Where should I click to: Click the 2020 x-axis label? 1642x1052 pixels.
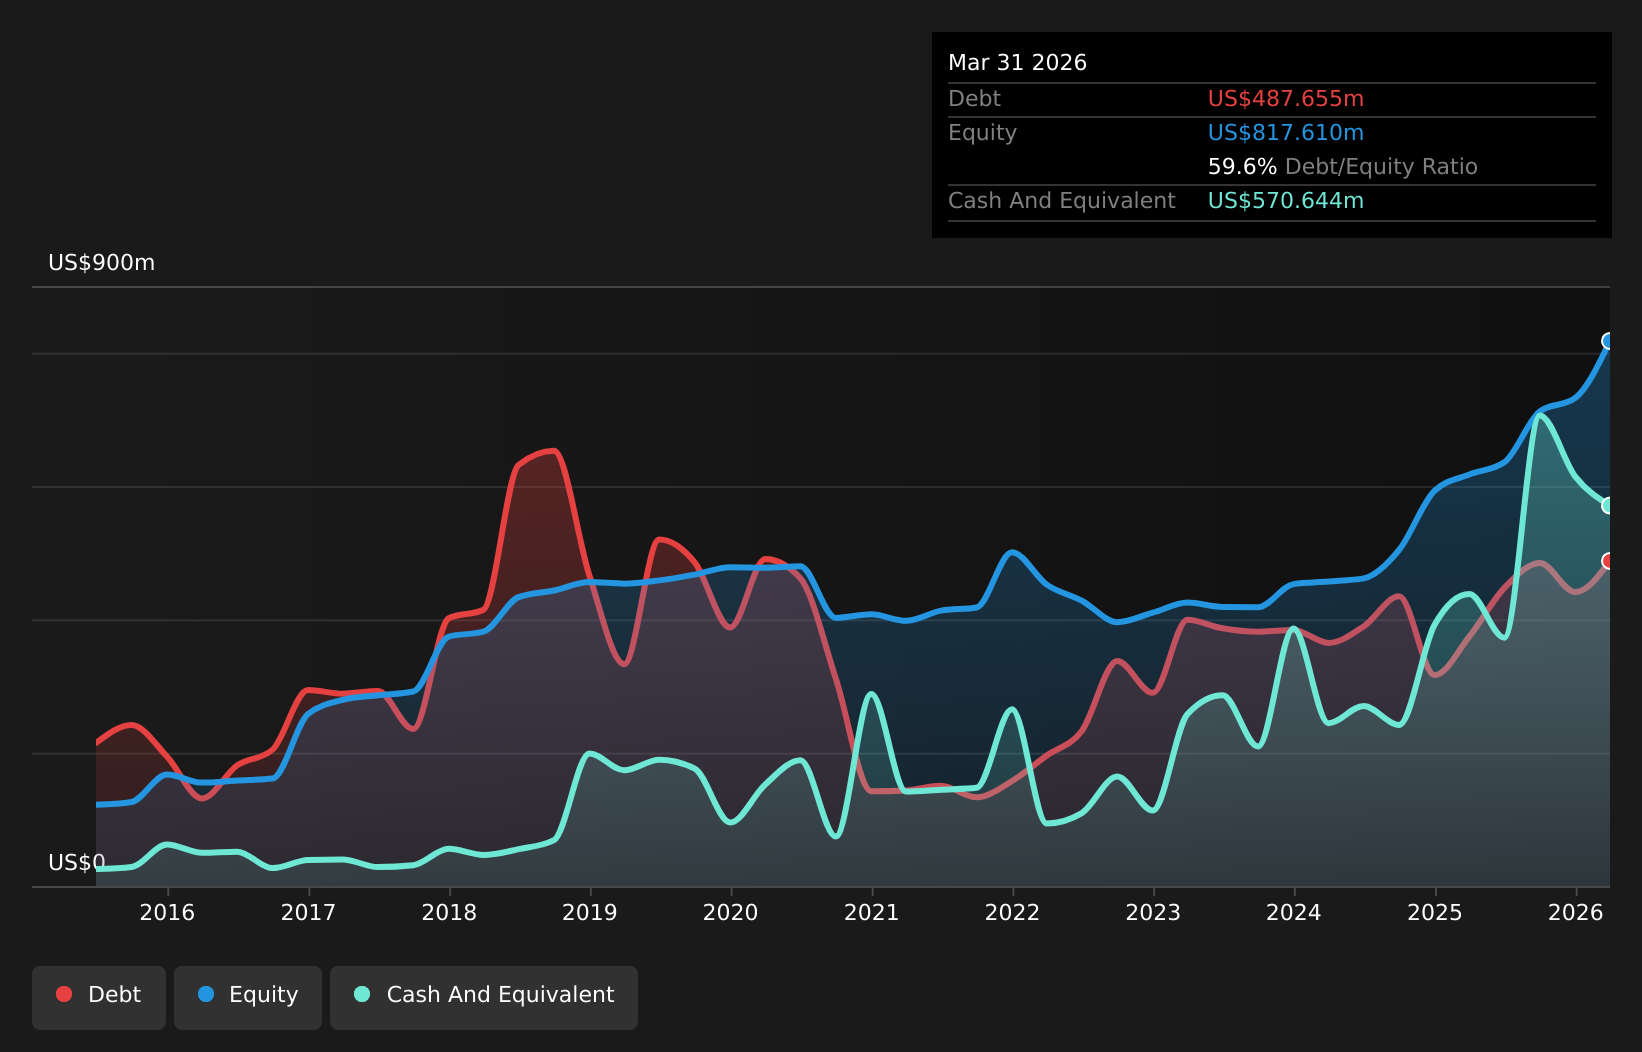pyautogui.click(x=731, y=912)
